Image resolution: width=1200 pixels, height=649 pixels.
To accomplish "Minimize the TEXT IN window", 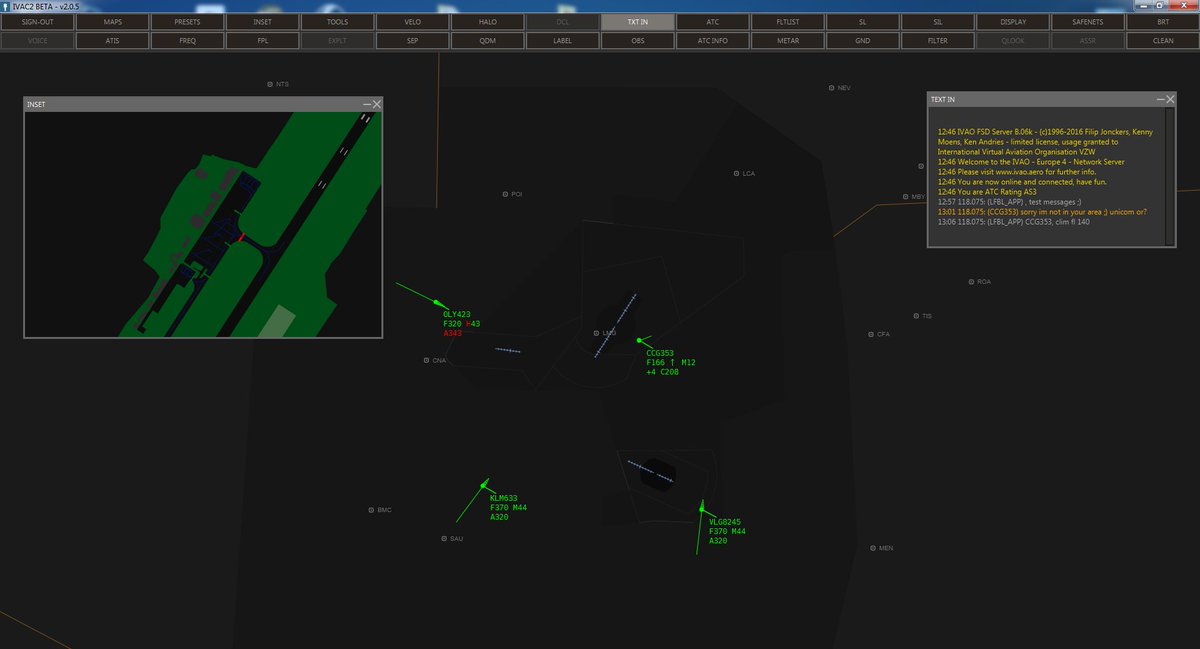I will pos(1160,99).
